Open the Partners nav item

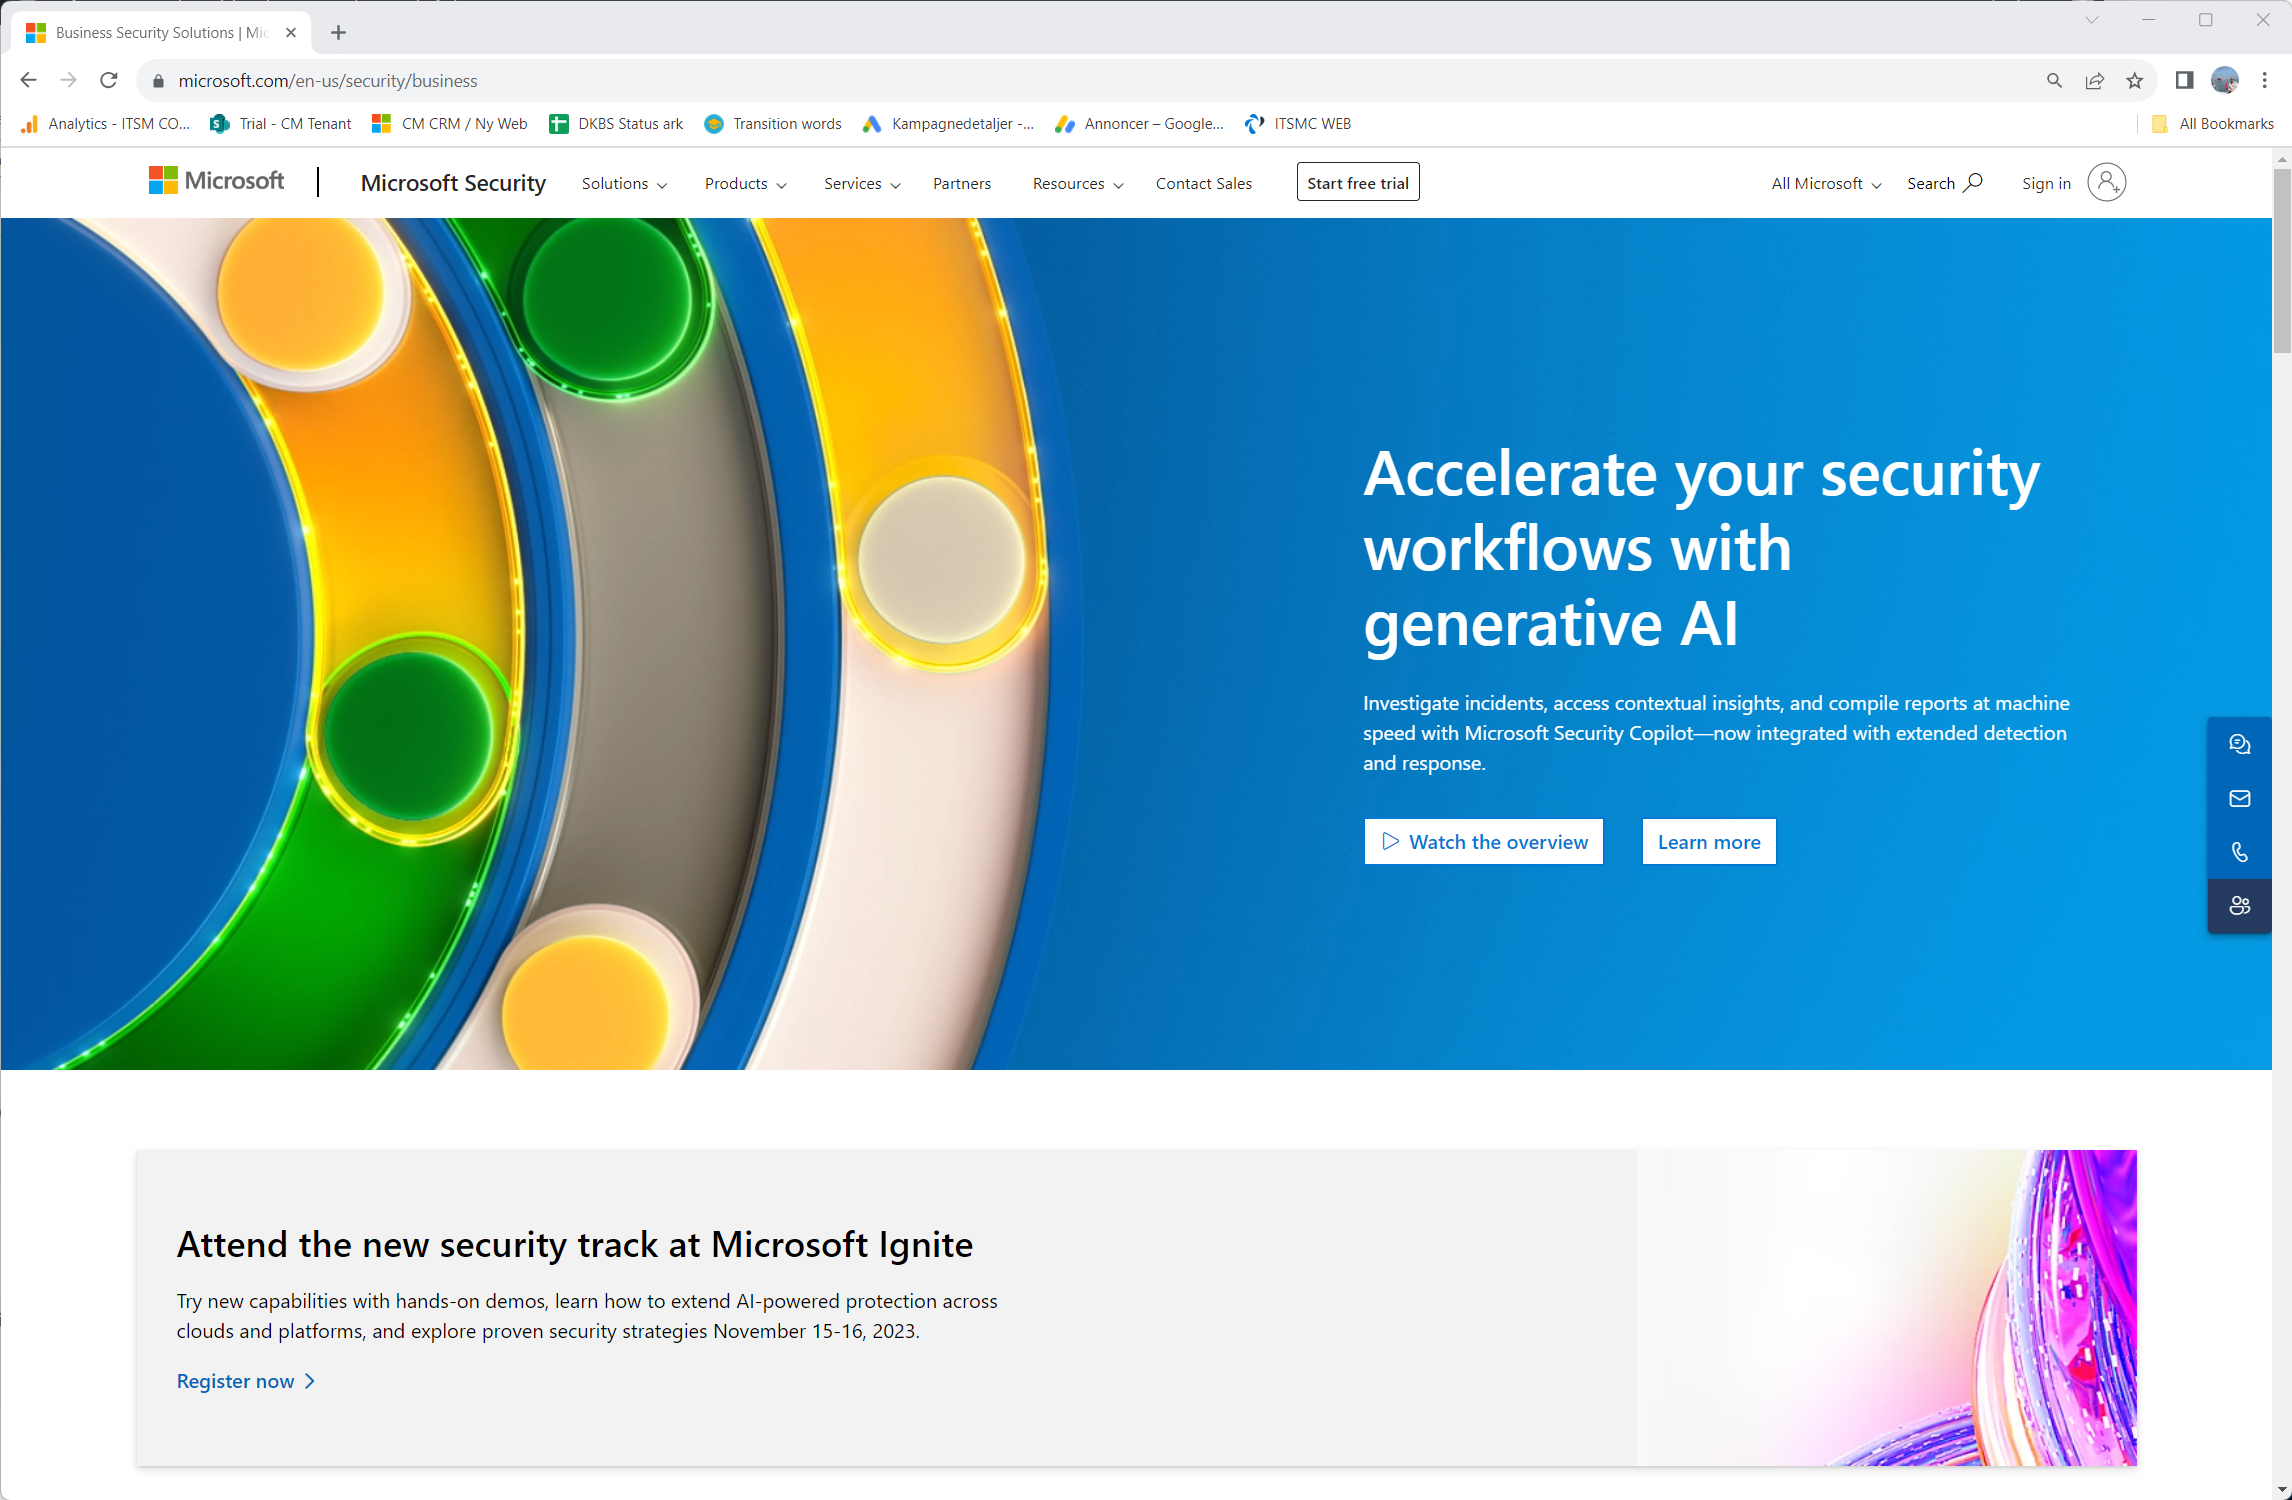pyautogui.click(x=962, y=184)
